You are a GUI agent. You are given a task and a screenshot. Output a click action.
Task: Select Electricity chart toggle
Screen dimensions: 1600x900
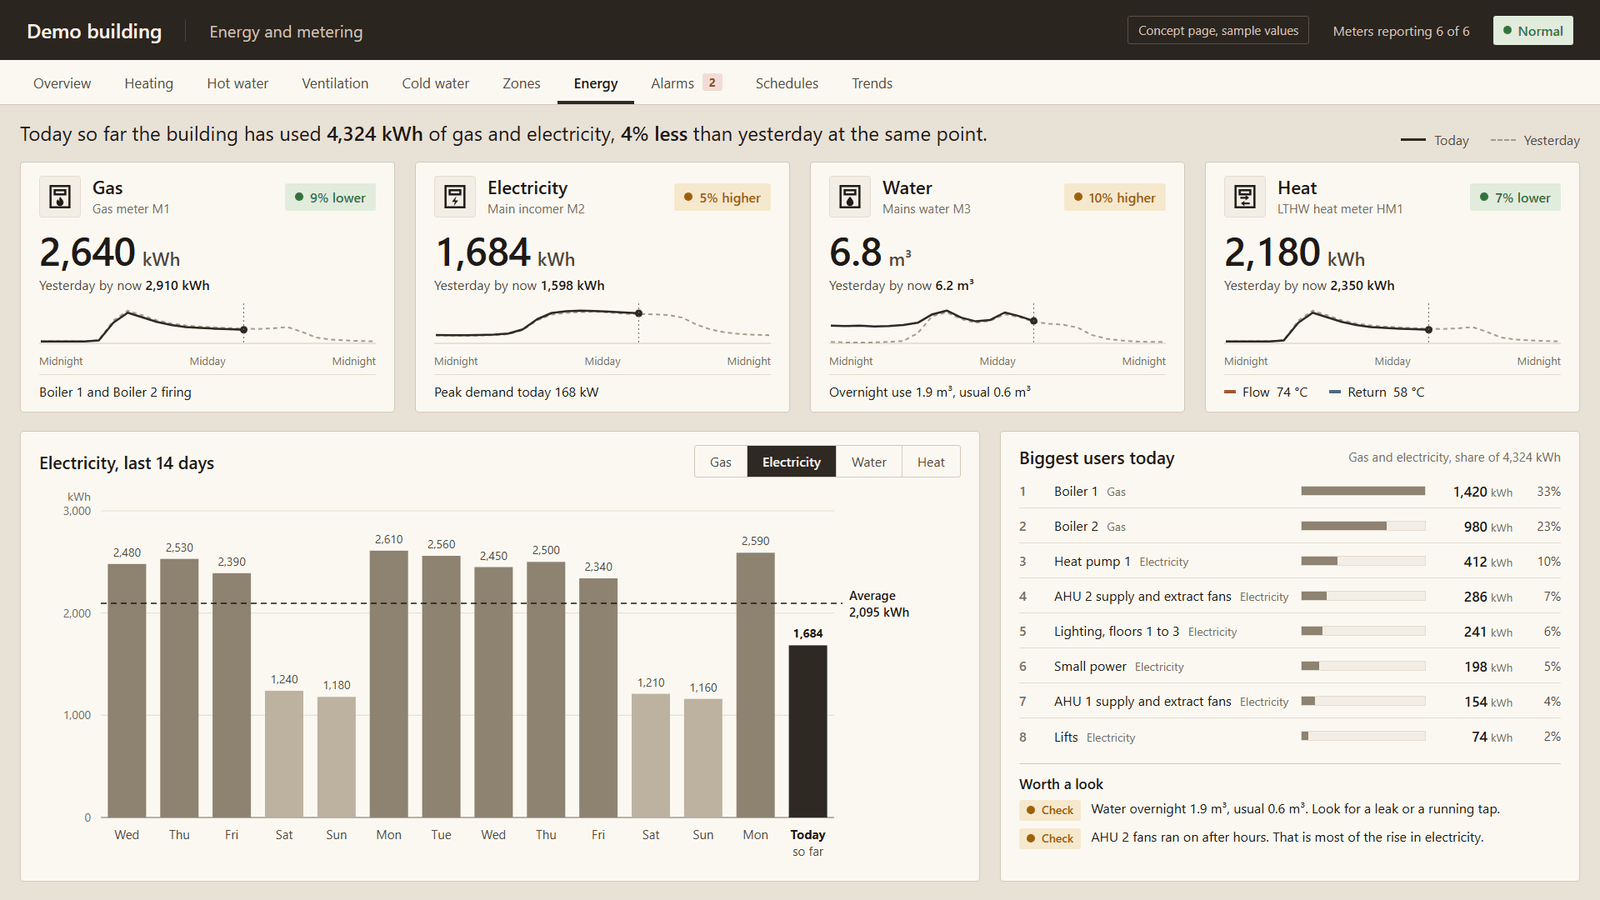[792, 462]
